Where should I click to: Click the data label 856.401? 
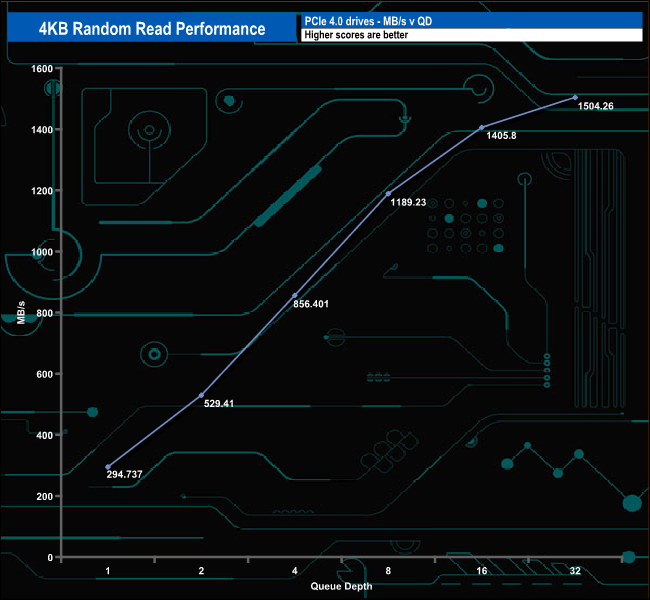311,304
